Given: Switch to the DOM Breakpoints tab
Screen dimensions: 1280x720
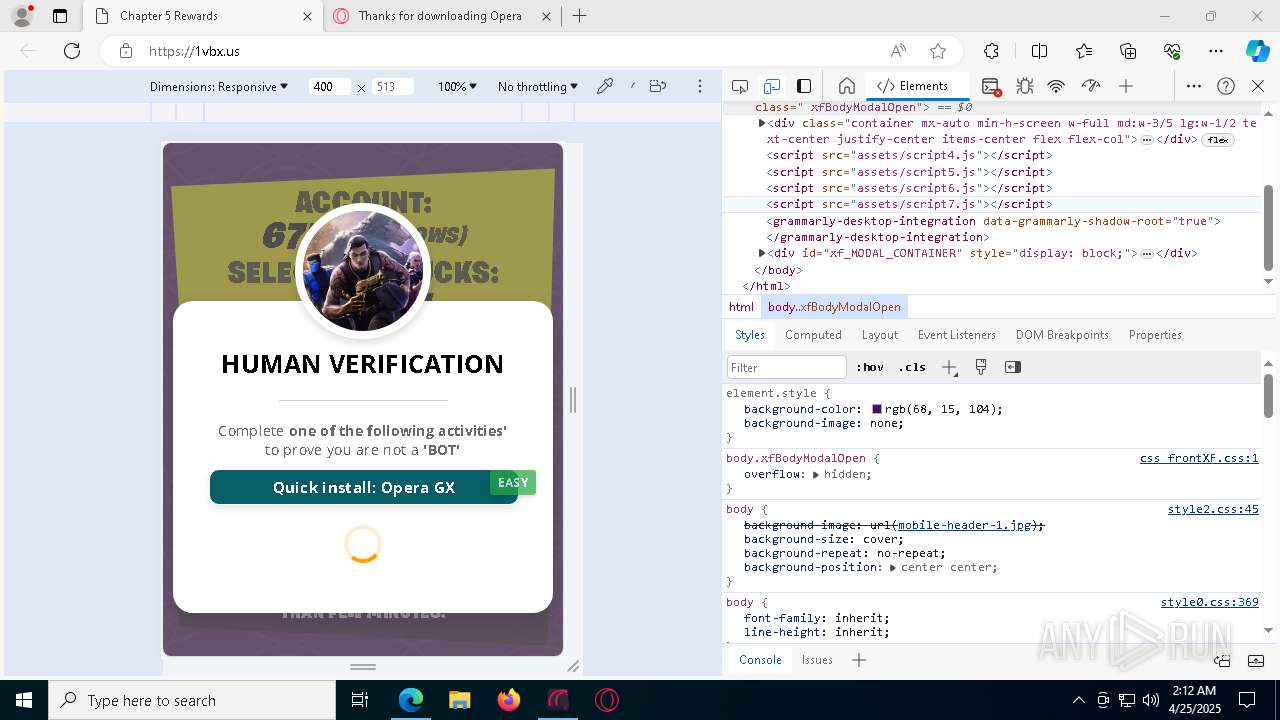Looking at the screenshot, I should click(x=1062, y=335).
